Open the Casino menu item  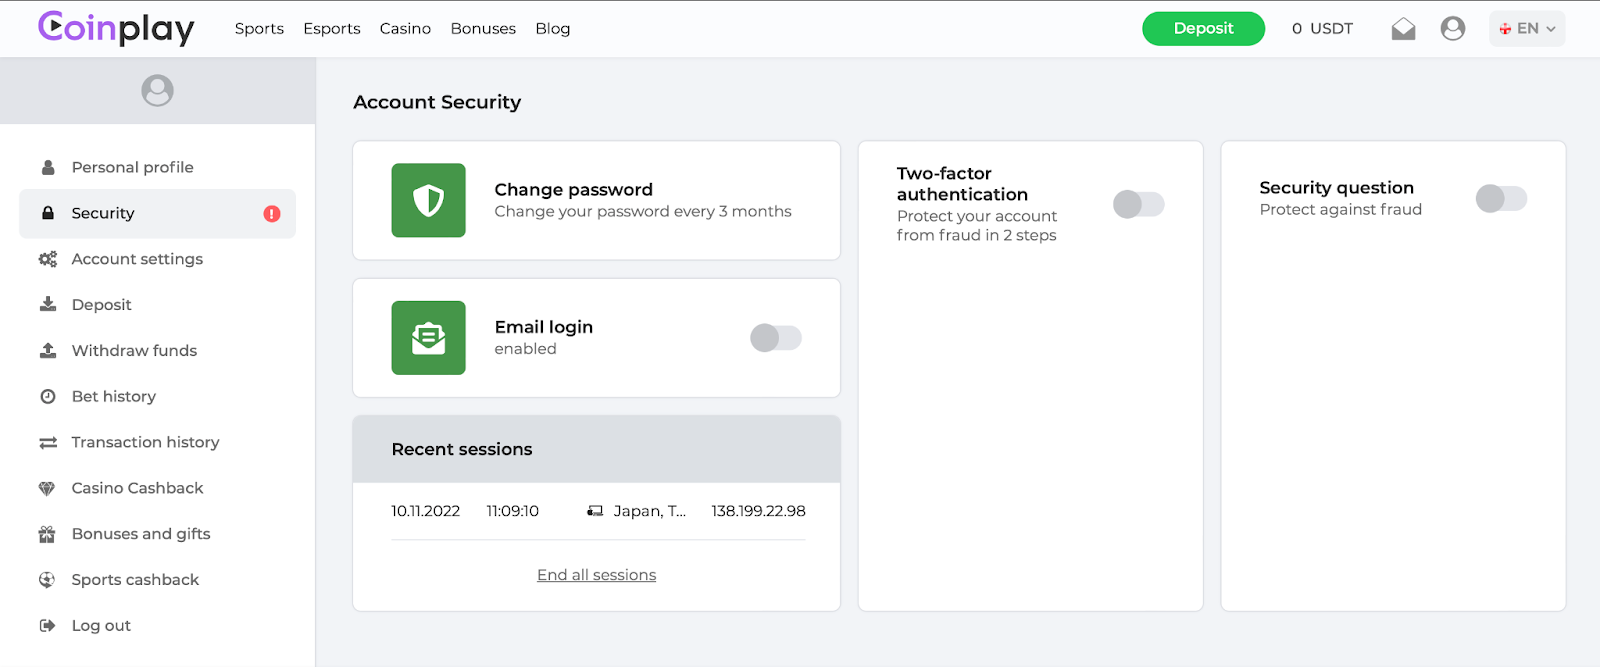pos(405,29)
